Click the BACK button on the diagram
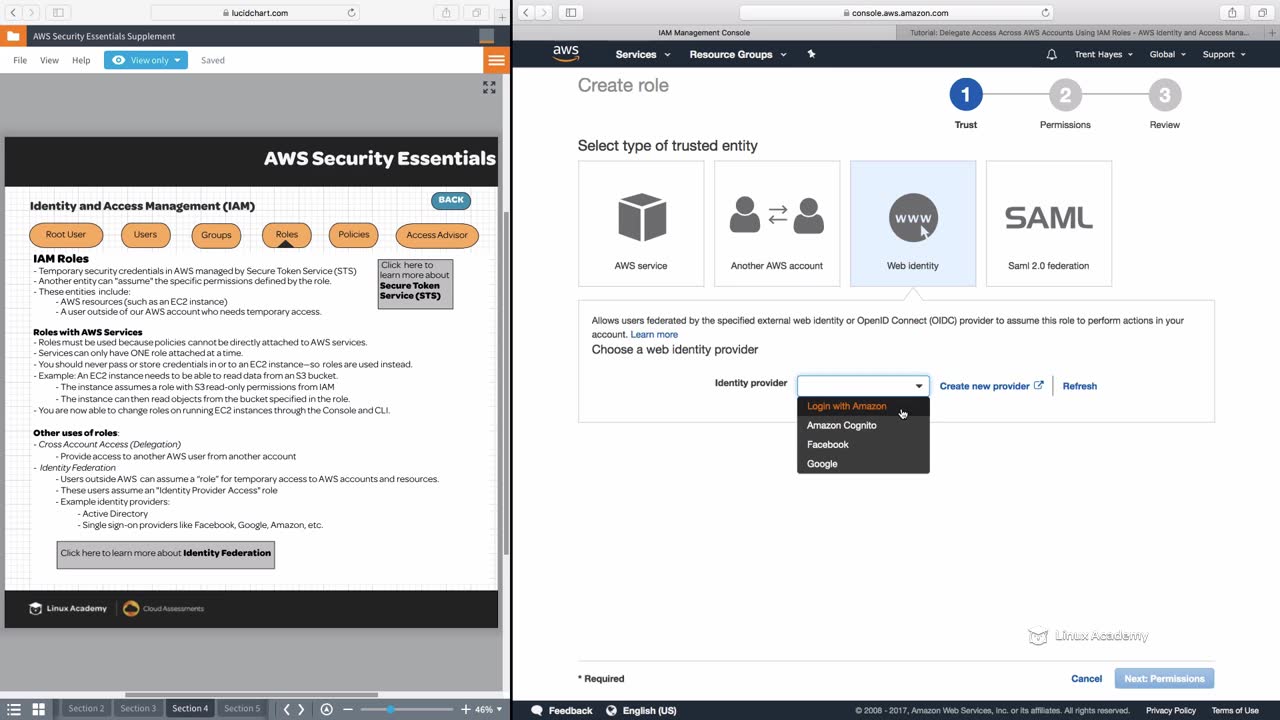Viewport: 1280px width, 720px height. (x=451, y=200)
